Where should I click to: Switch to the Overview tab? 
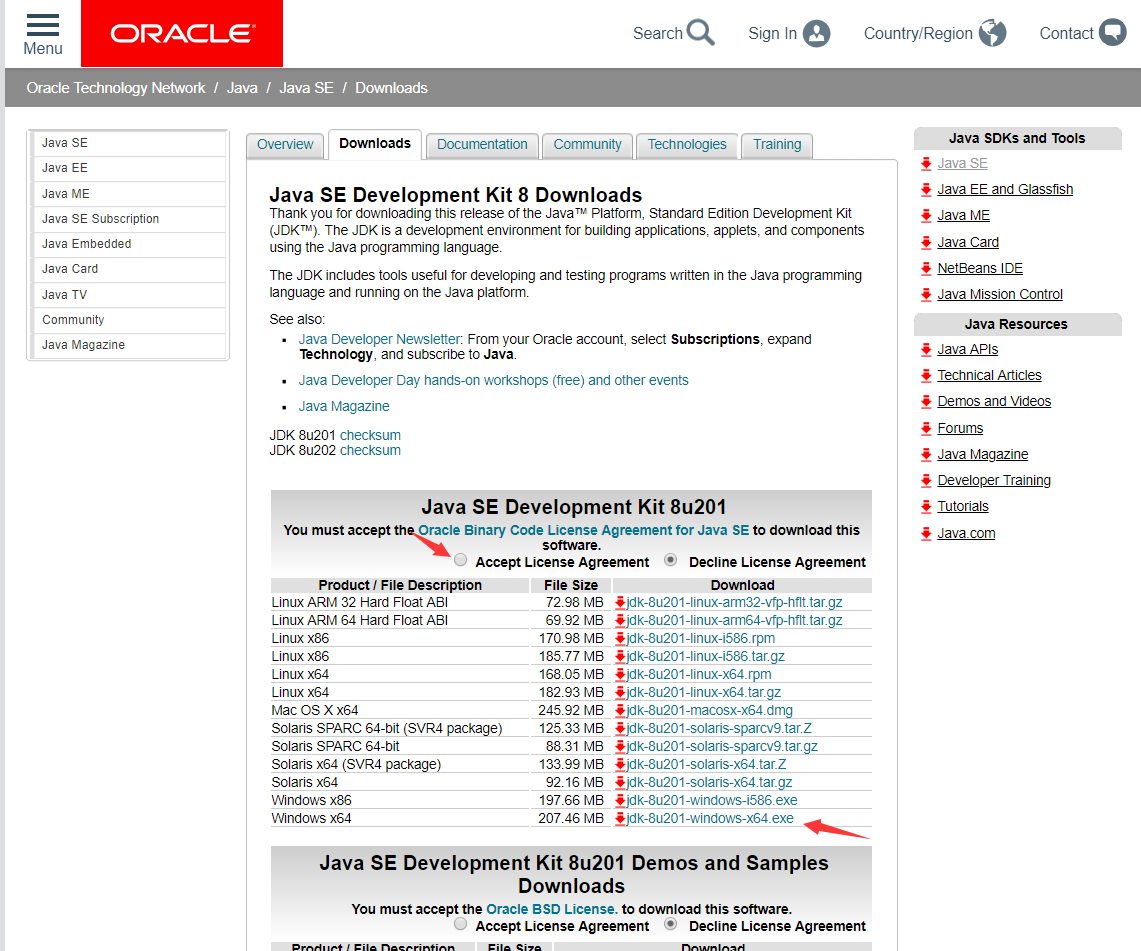click(285, 145)
